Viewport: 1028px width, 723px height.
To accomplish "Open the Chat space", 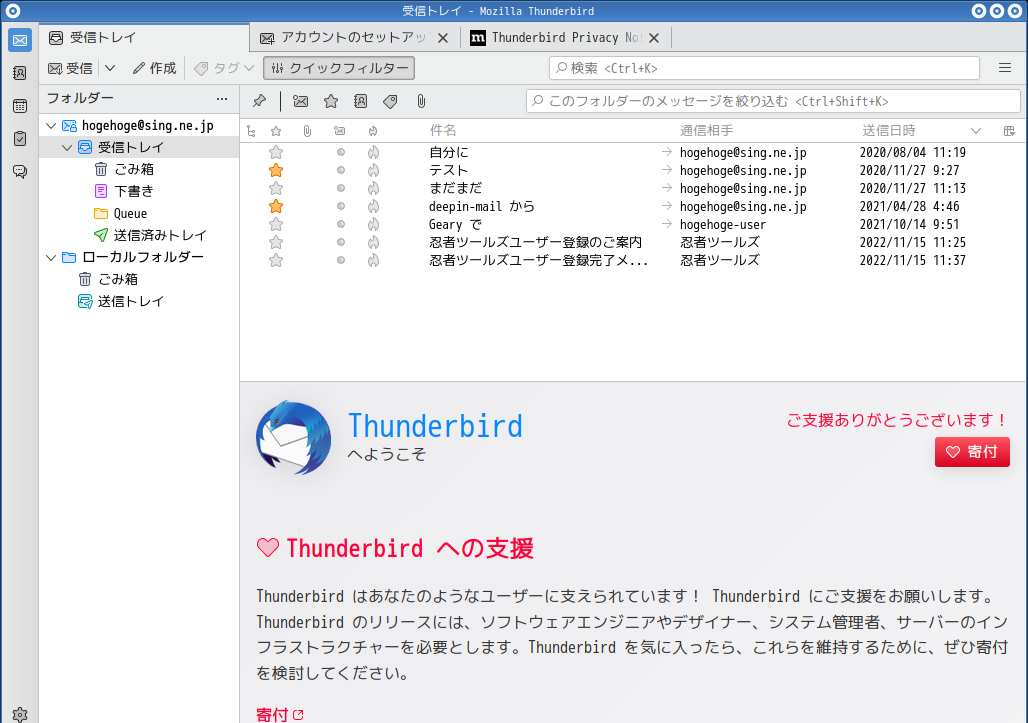I will (20, 171).
